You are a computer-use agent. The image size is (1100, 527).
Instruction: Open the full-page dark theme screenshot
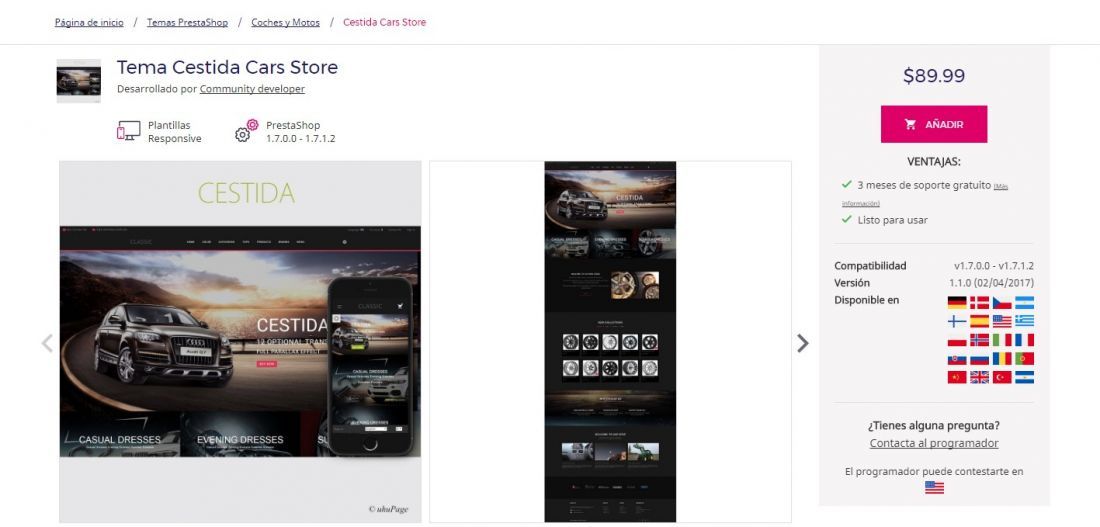[x=610, y=342]
